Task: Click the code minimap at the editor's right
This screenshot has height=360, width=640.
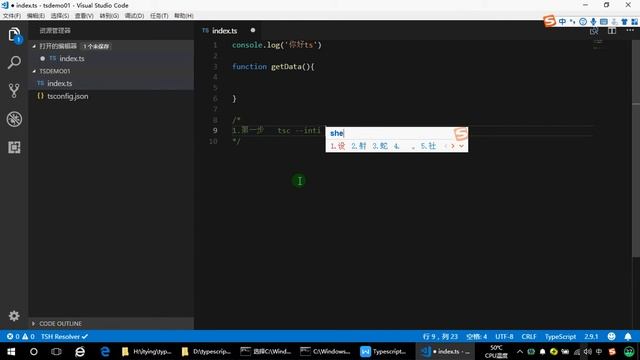Action: click(598, 44)
